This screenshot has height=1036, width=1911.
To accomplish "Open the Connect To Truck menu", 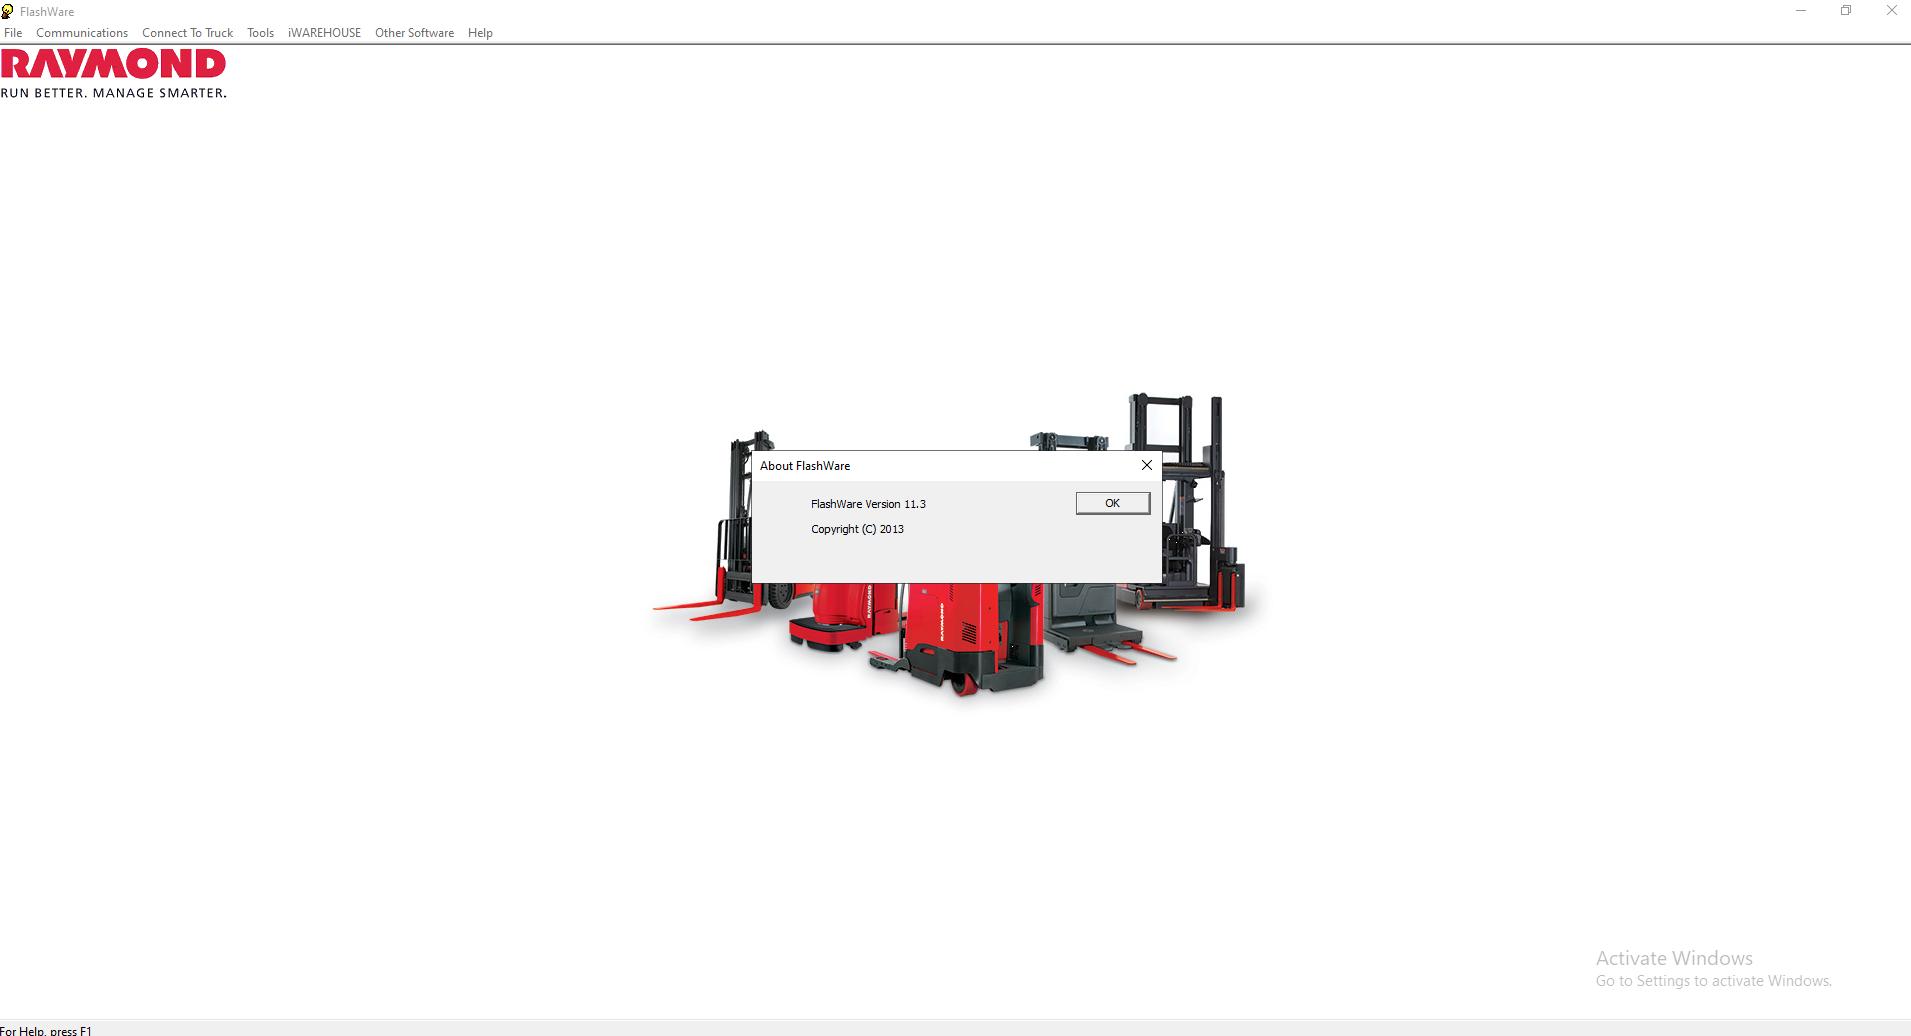I will click(x=187, y=32).
